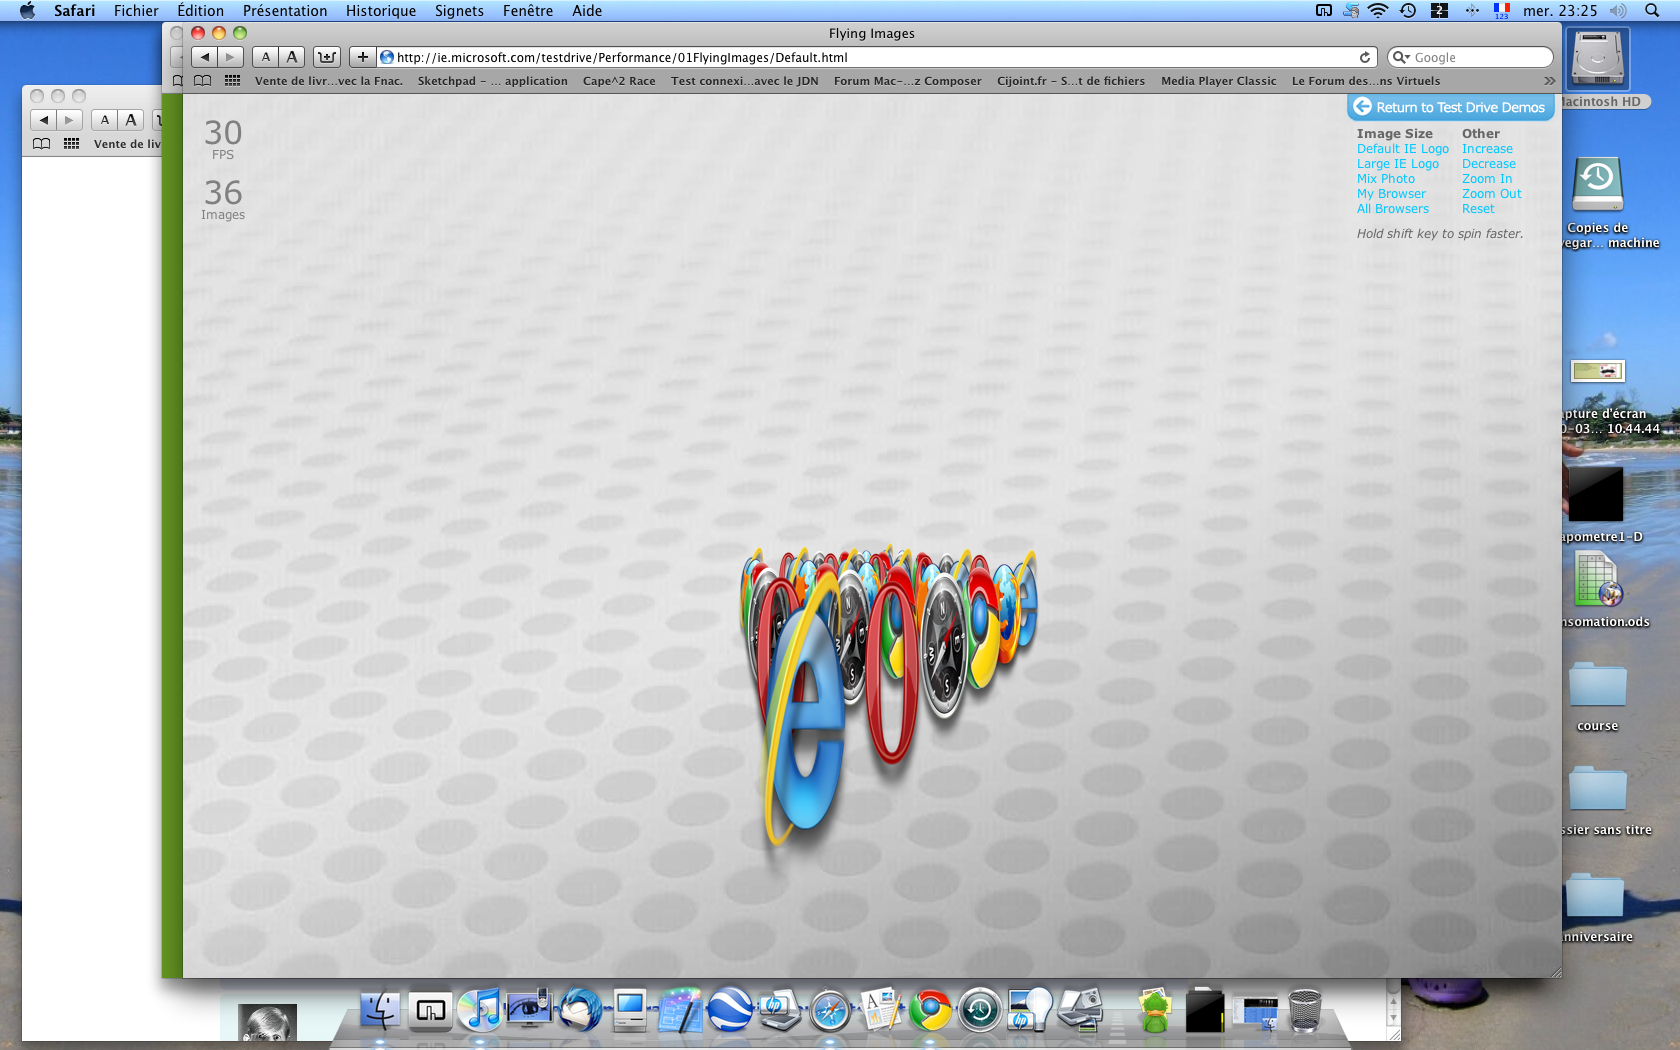Open the consomation.ods spreadsheet file
The width and height of the screenshot is (1680, 1050).
click(x=1598, y=580)
